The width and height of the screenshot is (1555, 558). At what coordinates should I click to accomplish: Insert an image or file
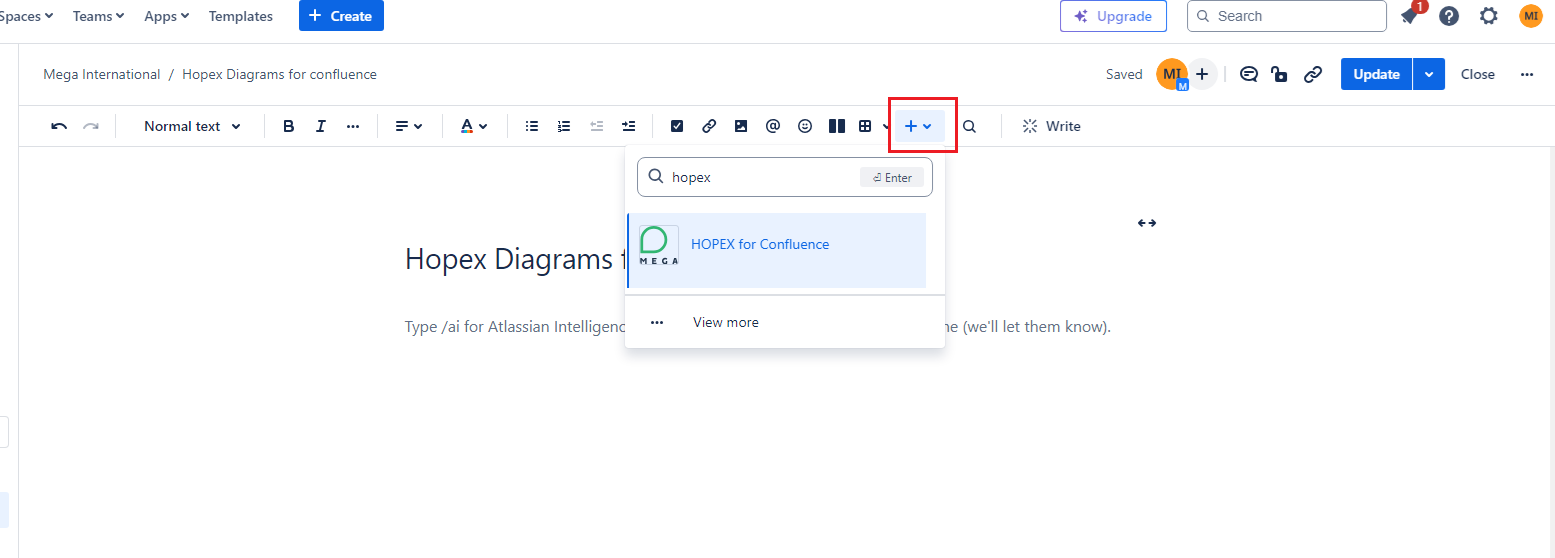click(741, 126)
